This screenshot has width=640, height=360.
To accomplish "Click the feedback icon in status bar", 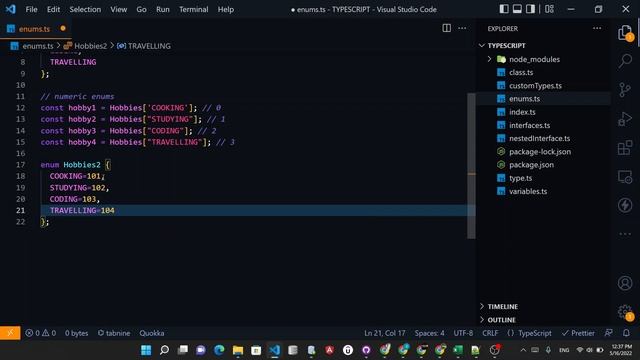I will (608, 333).
